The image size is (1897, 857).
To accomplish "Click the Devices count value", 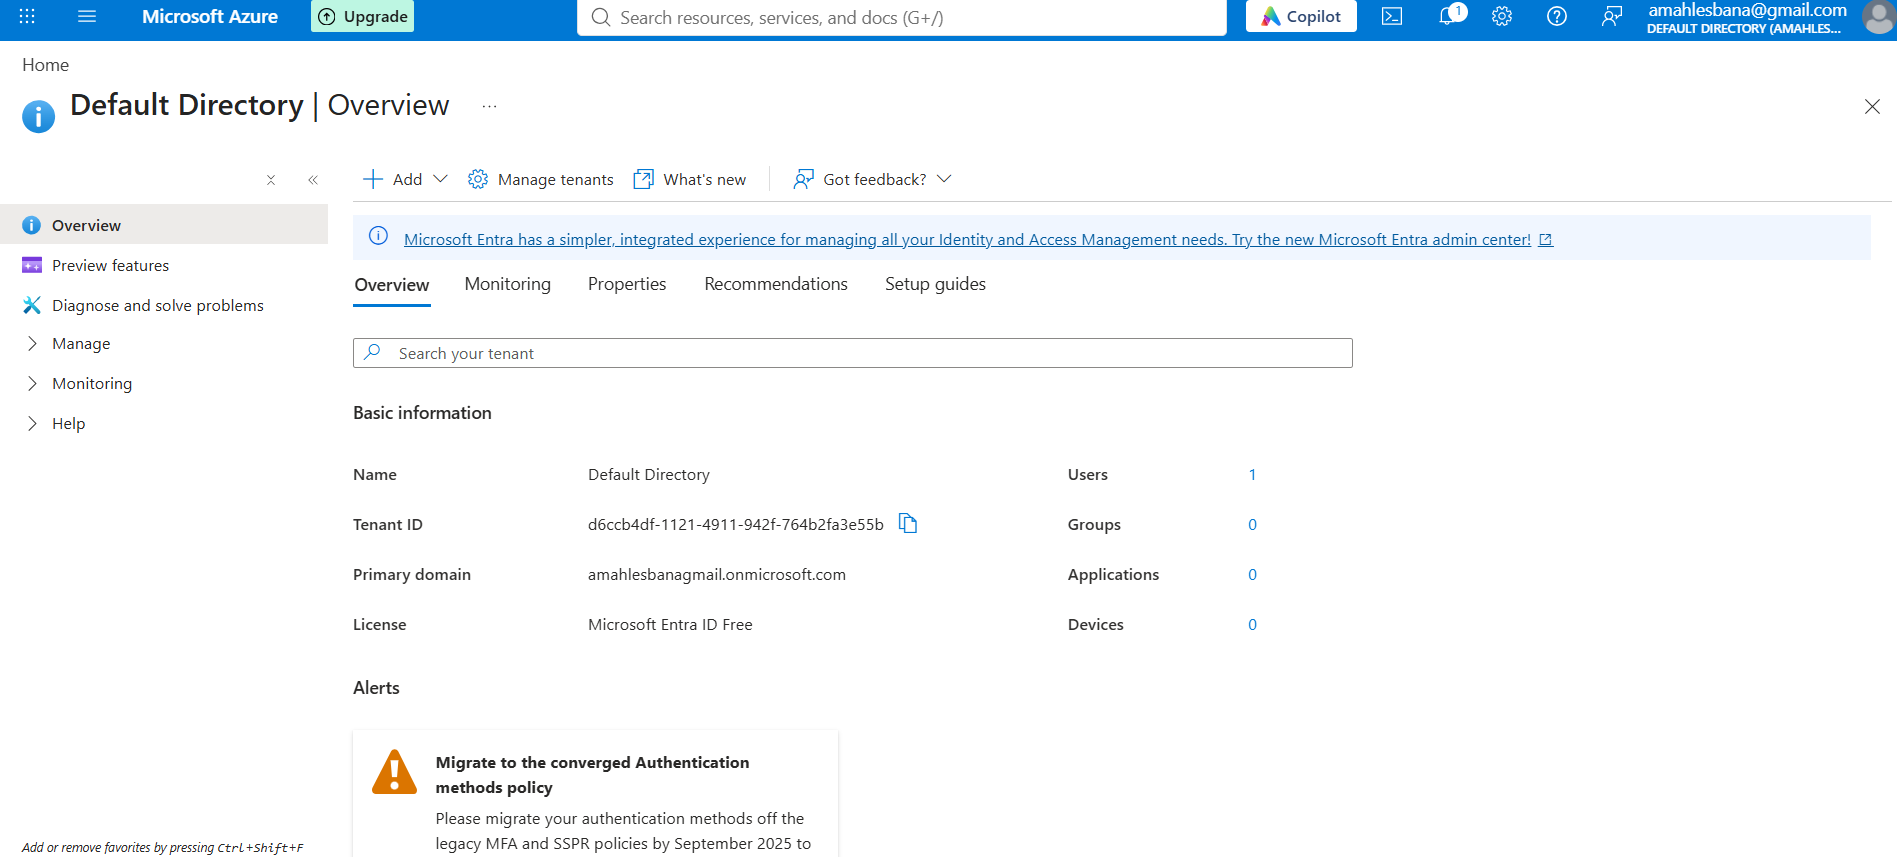I will pyautogui.click(x=1252, y=625).
